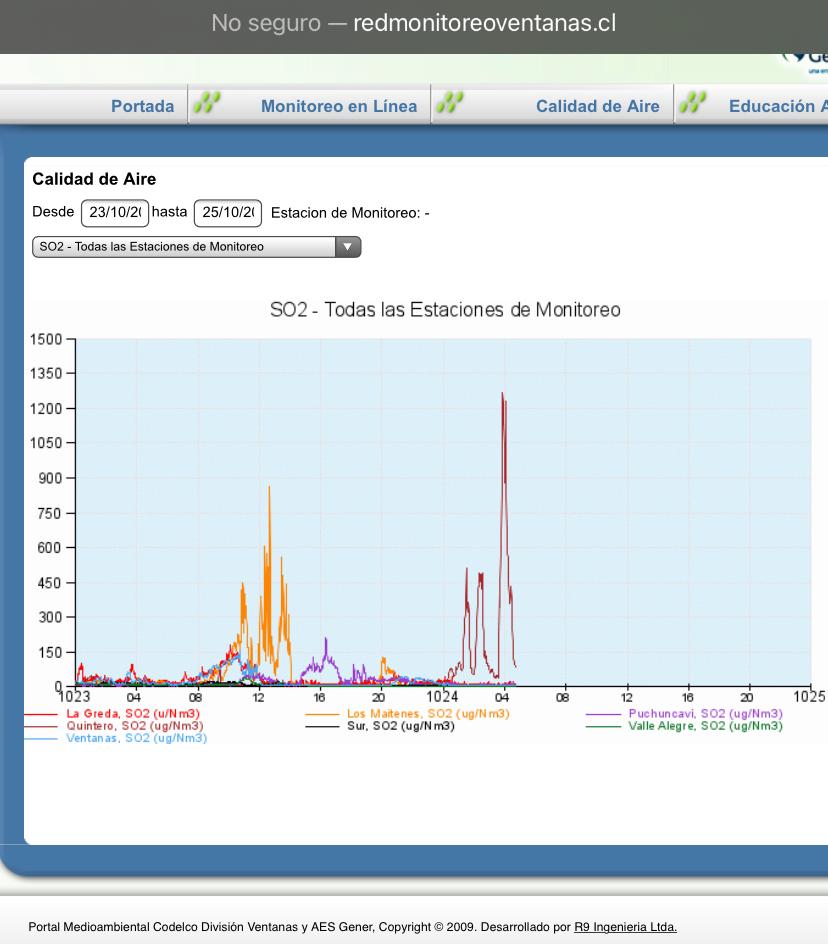Open the Monitoreo en Línea menu
The width and height of the screenshot is (828, 944).
(339, 106)
